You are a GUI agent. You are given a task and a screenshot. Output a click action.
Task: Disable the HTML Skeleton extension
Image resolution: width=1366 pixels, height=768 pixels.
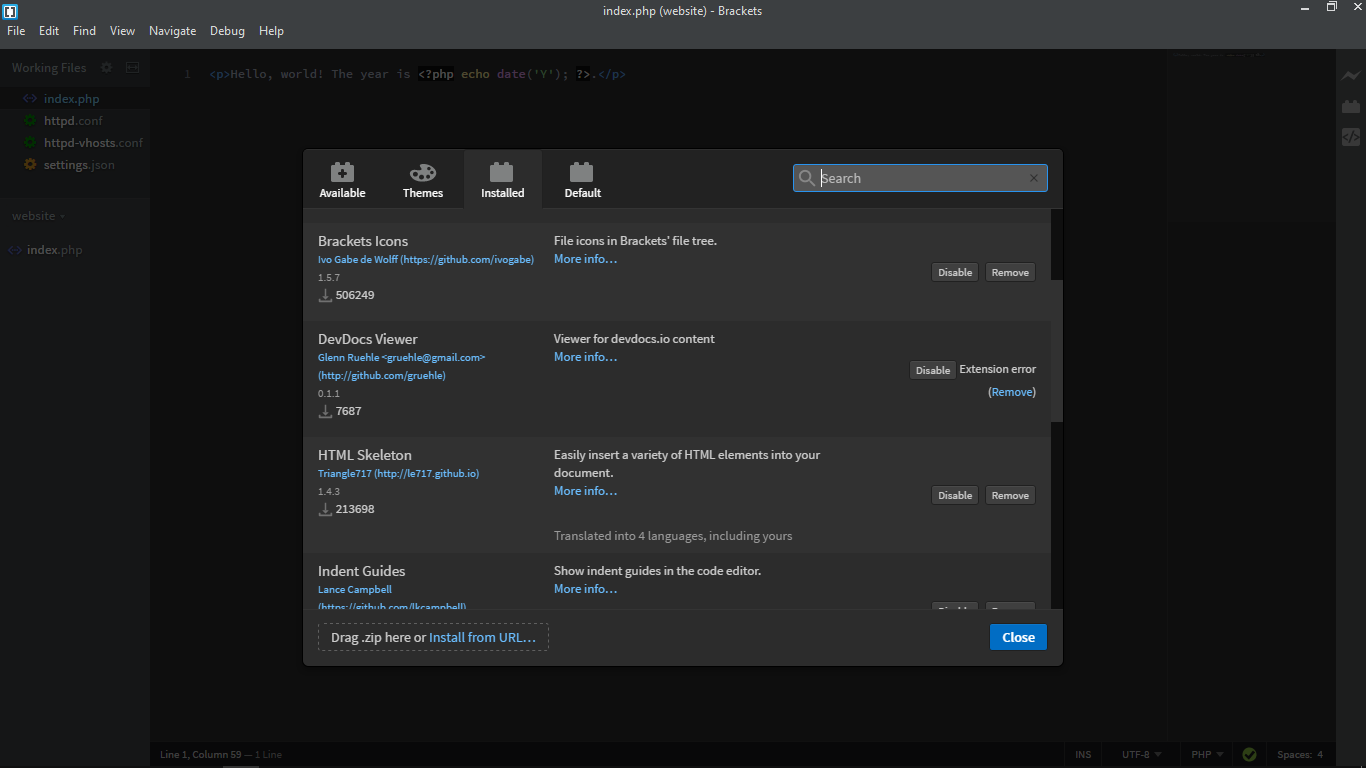pos(955,495)
